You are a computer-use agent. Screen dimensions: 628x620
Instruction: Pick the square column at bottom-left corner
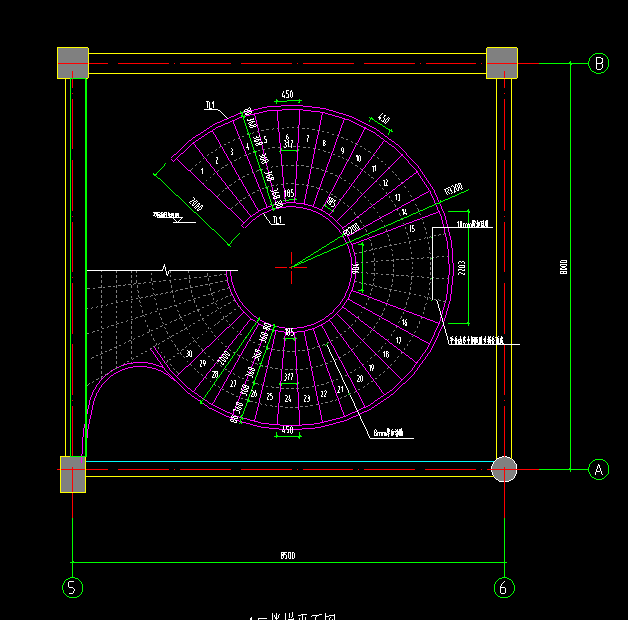[x=73, y=474]
